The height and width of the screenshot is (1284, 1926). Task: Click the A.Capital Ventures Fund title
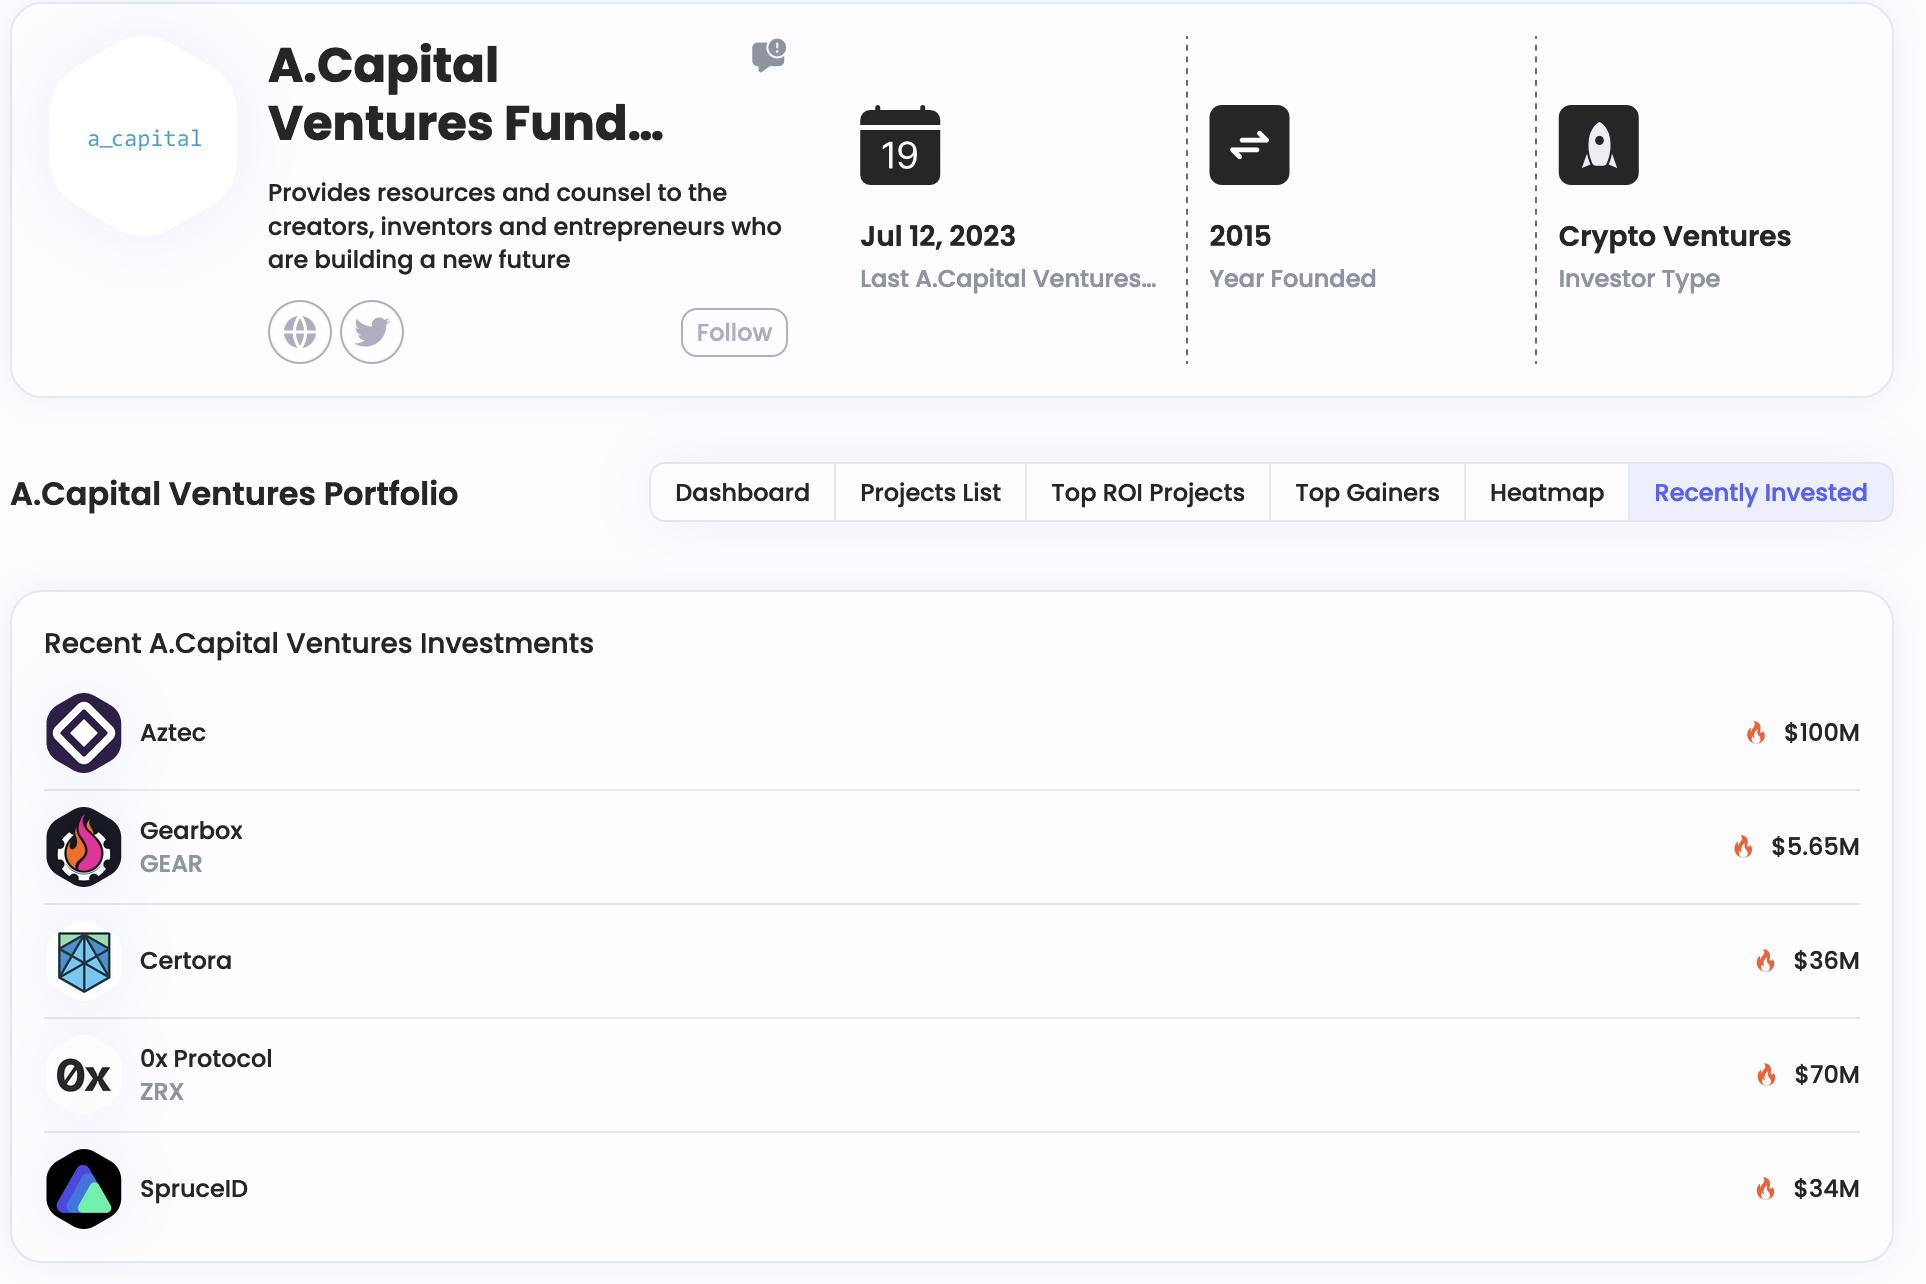(466, 94)
